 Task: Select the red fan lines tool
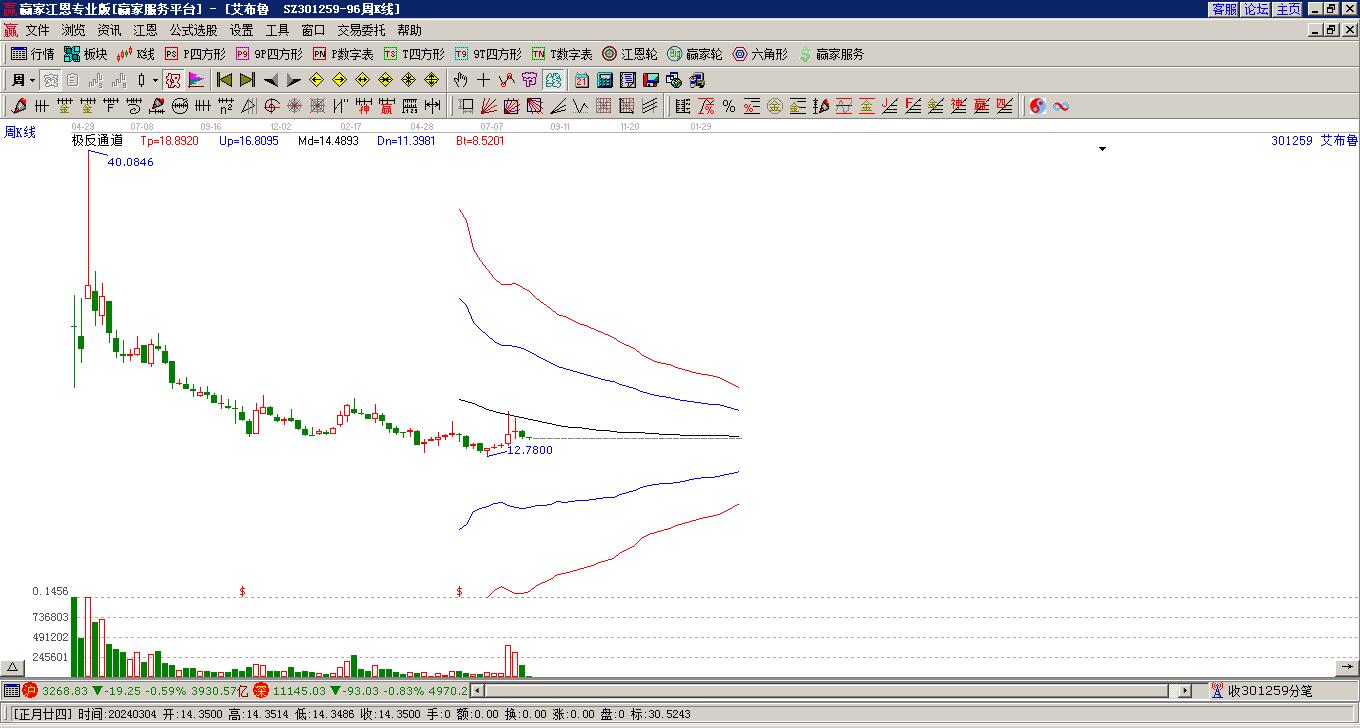pos(489,106)
